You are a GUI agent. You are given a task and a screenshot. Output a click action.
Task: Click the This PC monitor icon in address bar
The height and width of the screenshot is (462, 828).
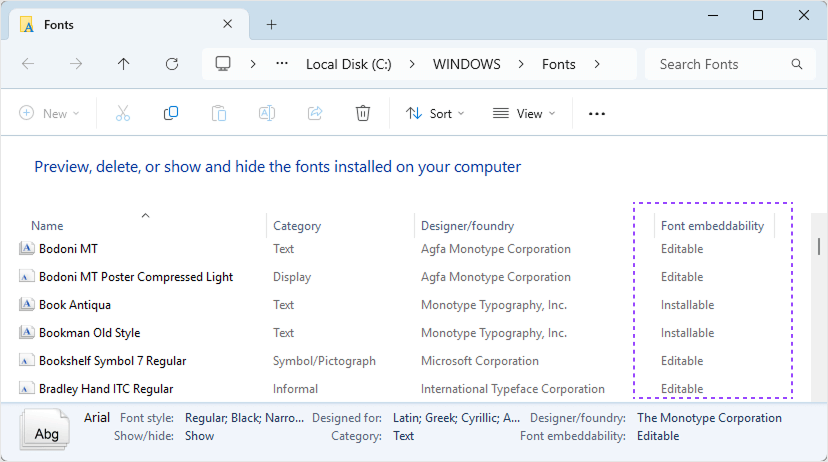223,64
